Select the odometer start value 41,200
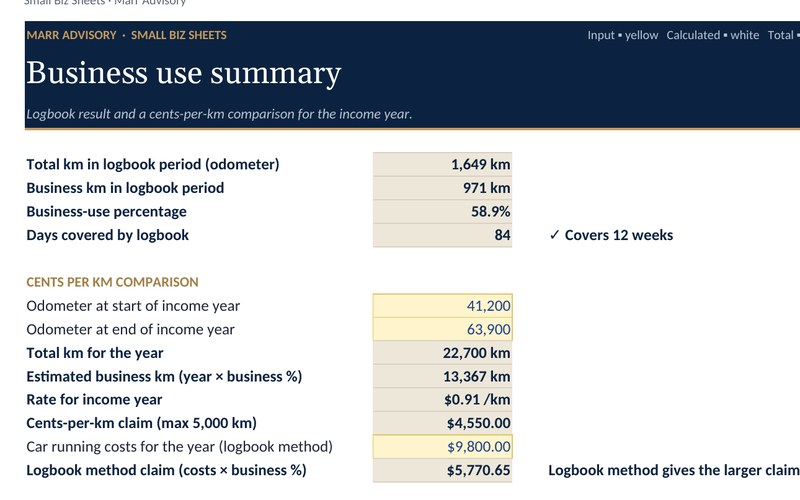Viewport: 800px width, 500px height. click(442, 306)
